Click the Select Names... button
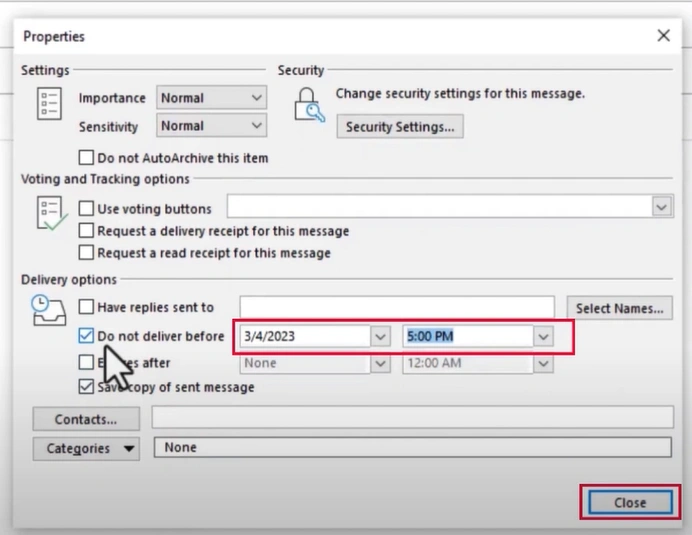 coord(620,308)
